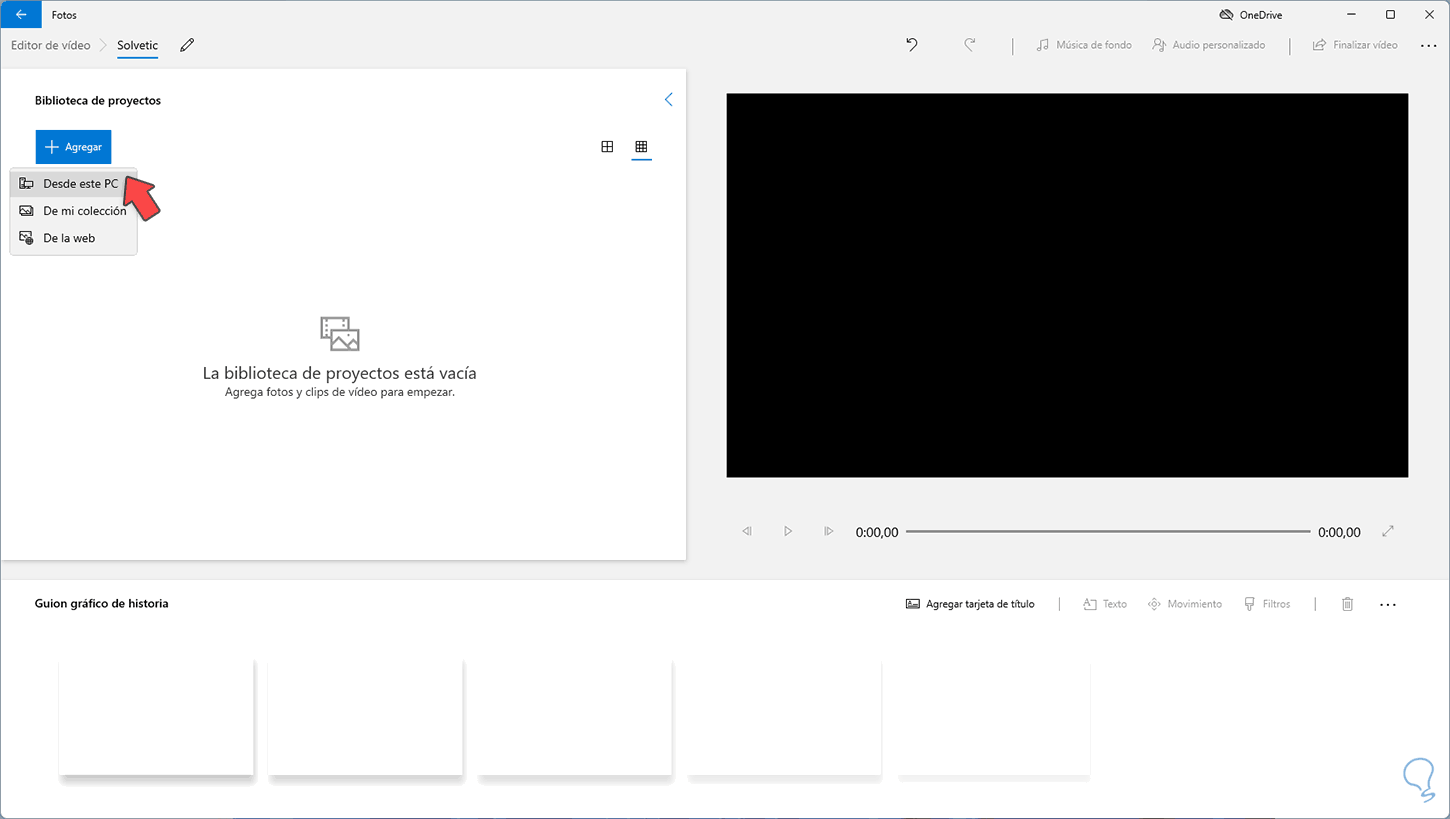
Task: Switch library to medium-size thumbnails view
Action: click(x=607, y=147)
